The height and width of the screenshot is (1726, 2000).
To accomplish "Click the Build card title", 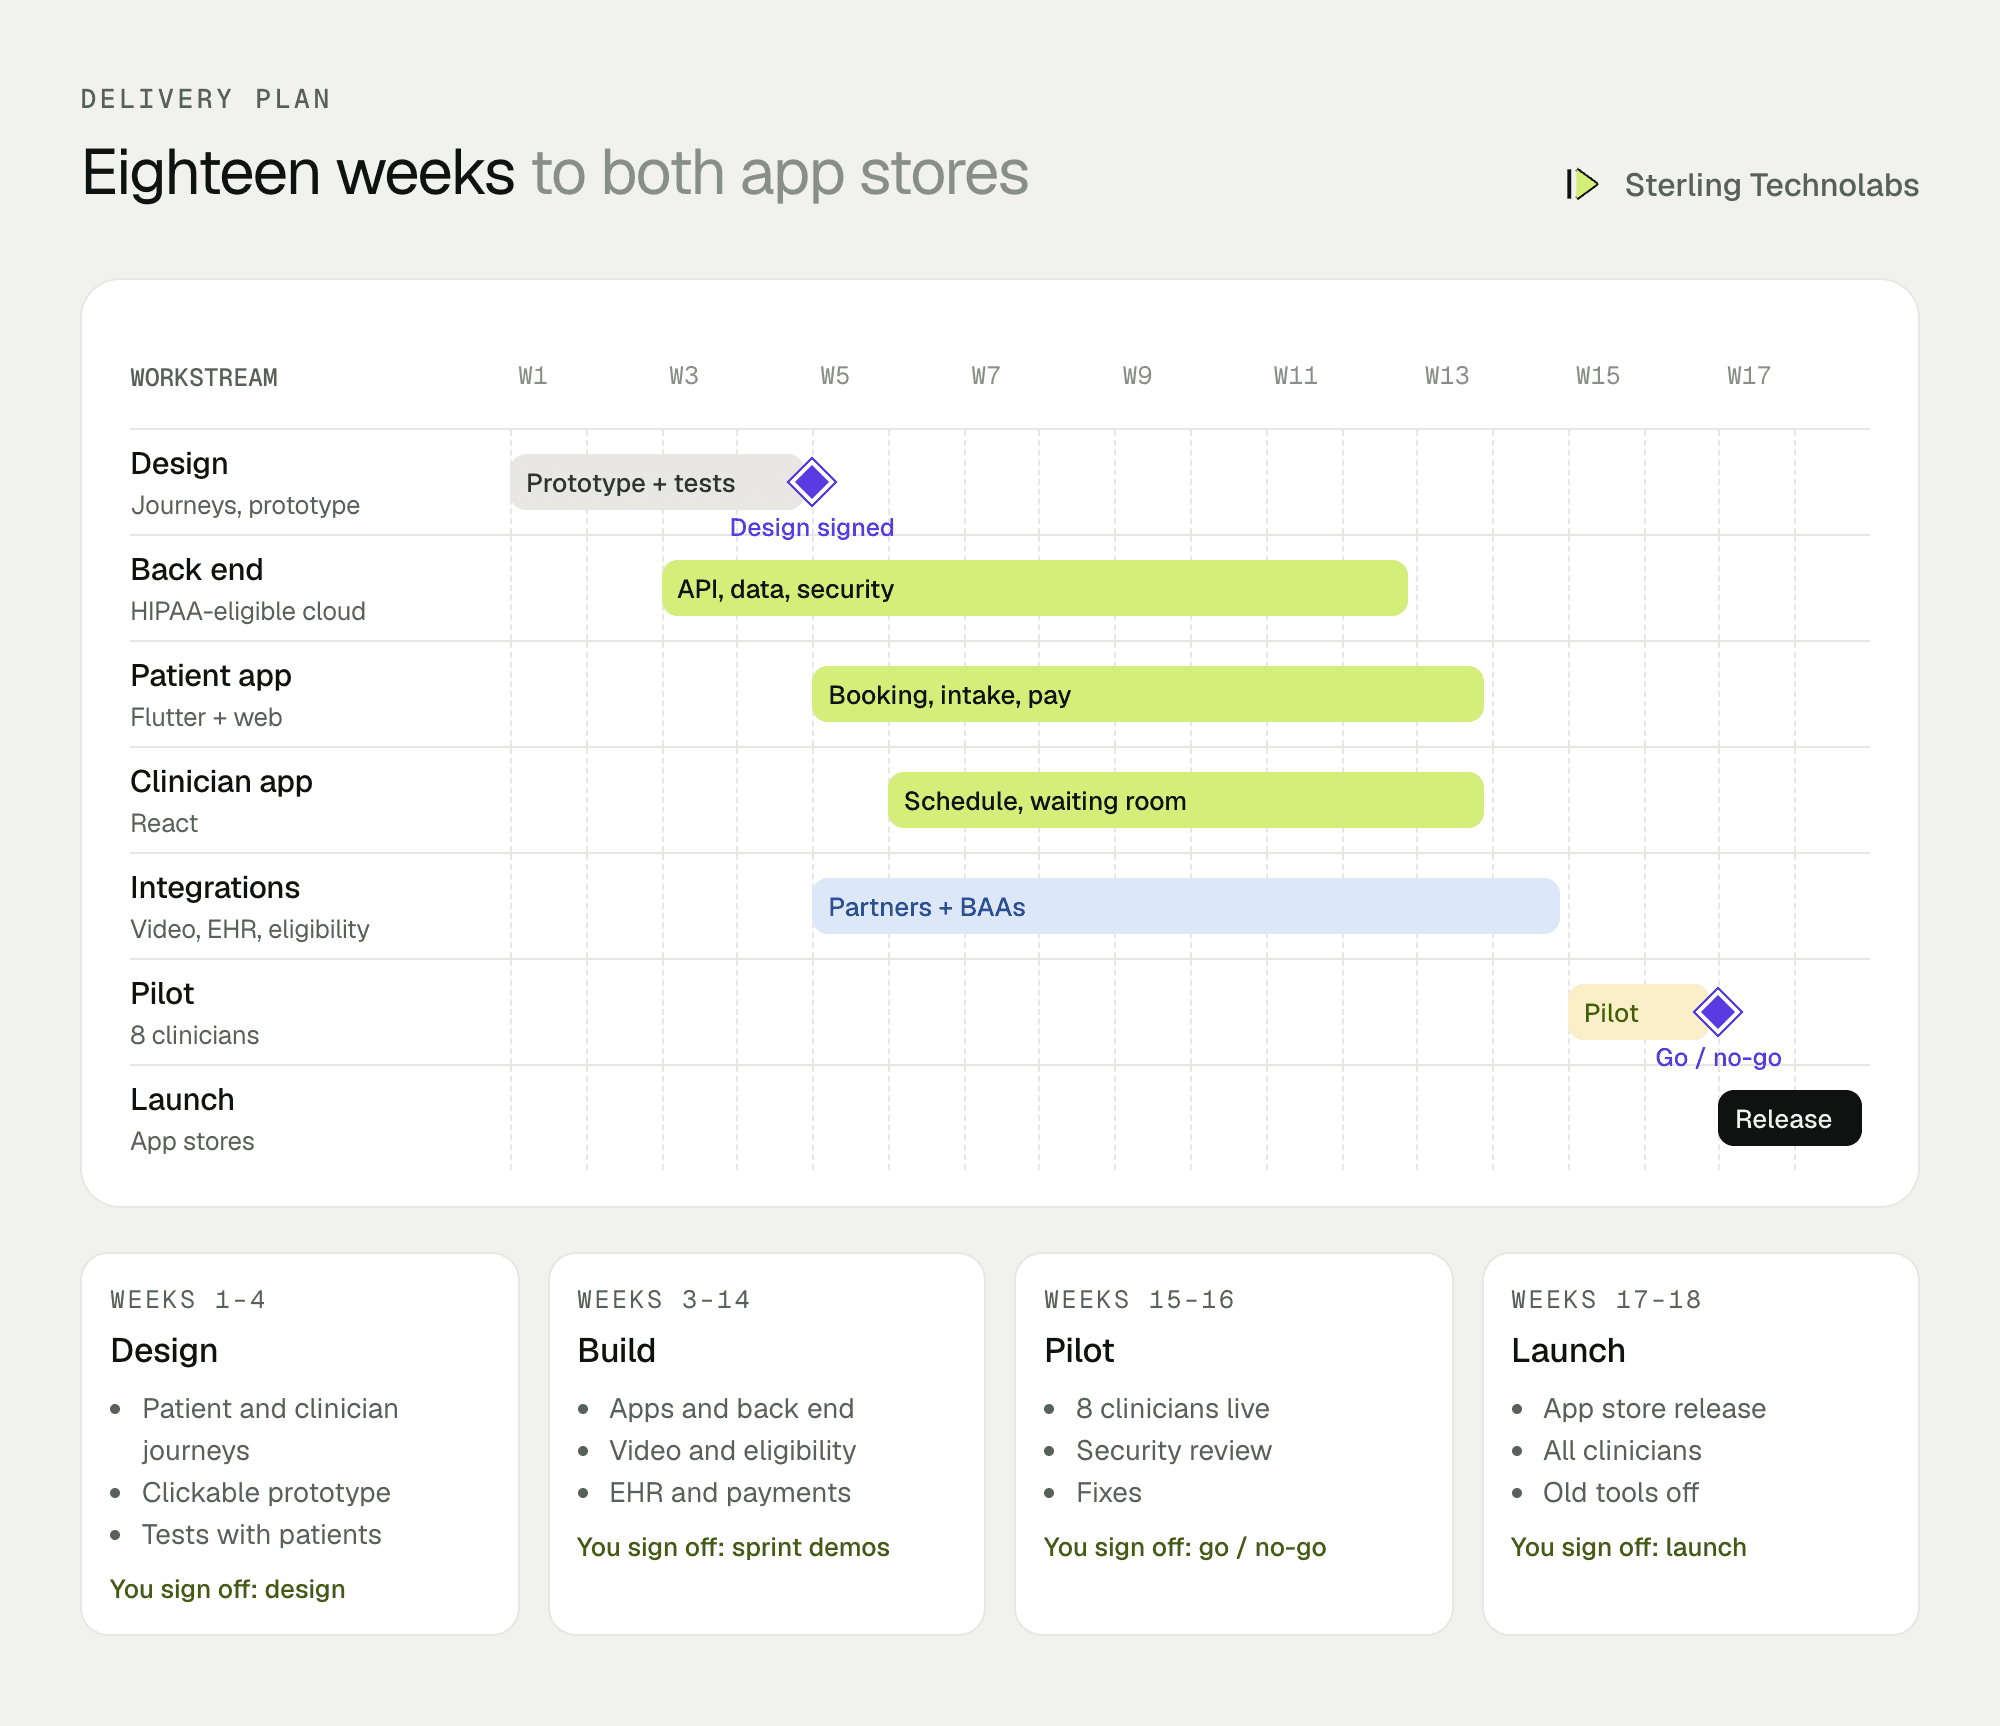I will tap(617, 1351).
